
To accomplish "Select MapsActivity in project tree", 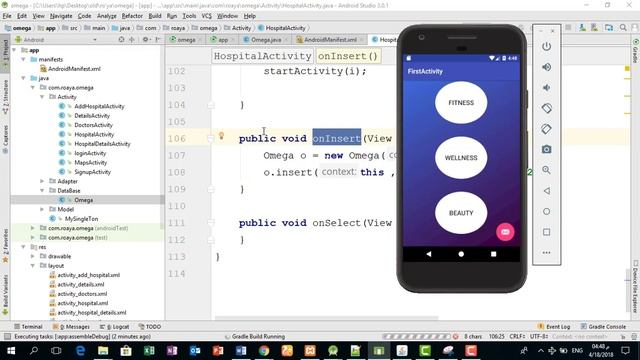I will [91, 162].
